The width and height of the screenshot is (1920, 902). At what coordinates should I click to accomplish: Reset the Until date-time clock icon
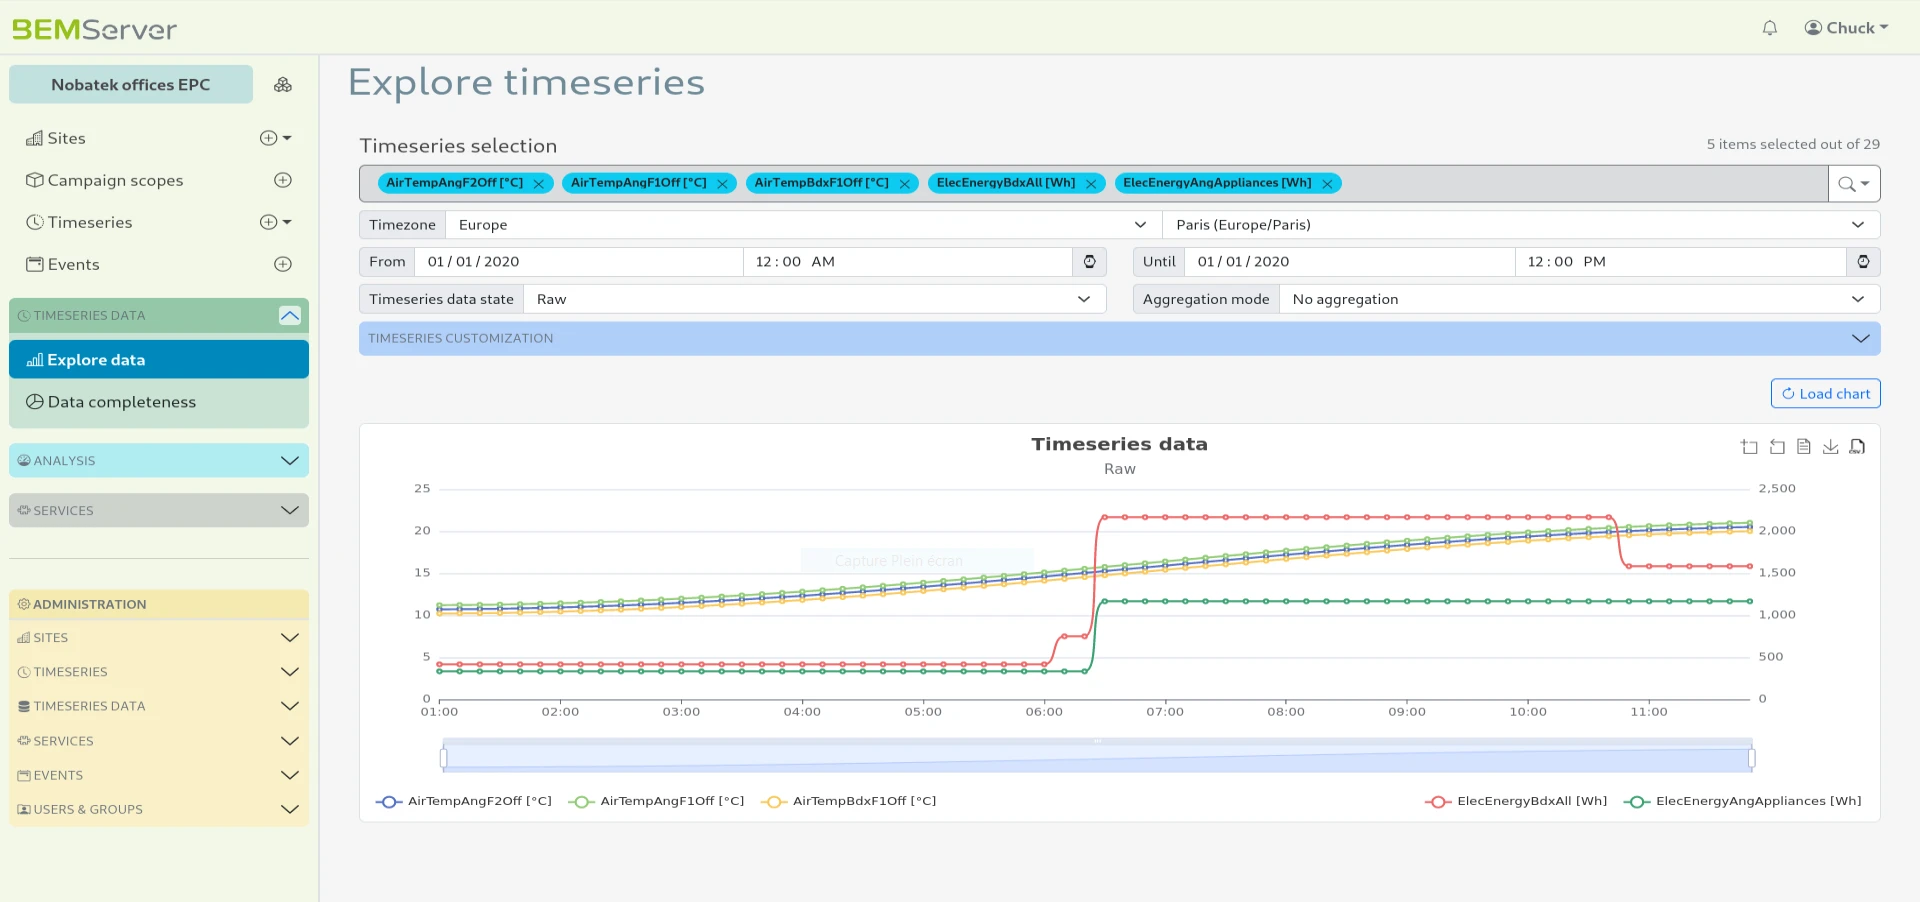1863,262
